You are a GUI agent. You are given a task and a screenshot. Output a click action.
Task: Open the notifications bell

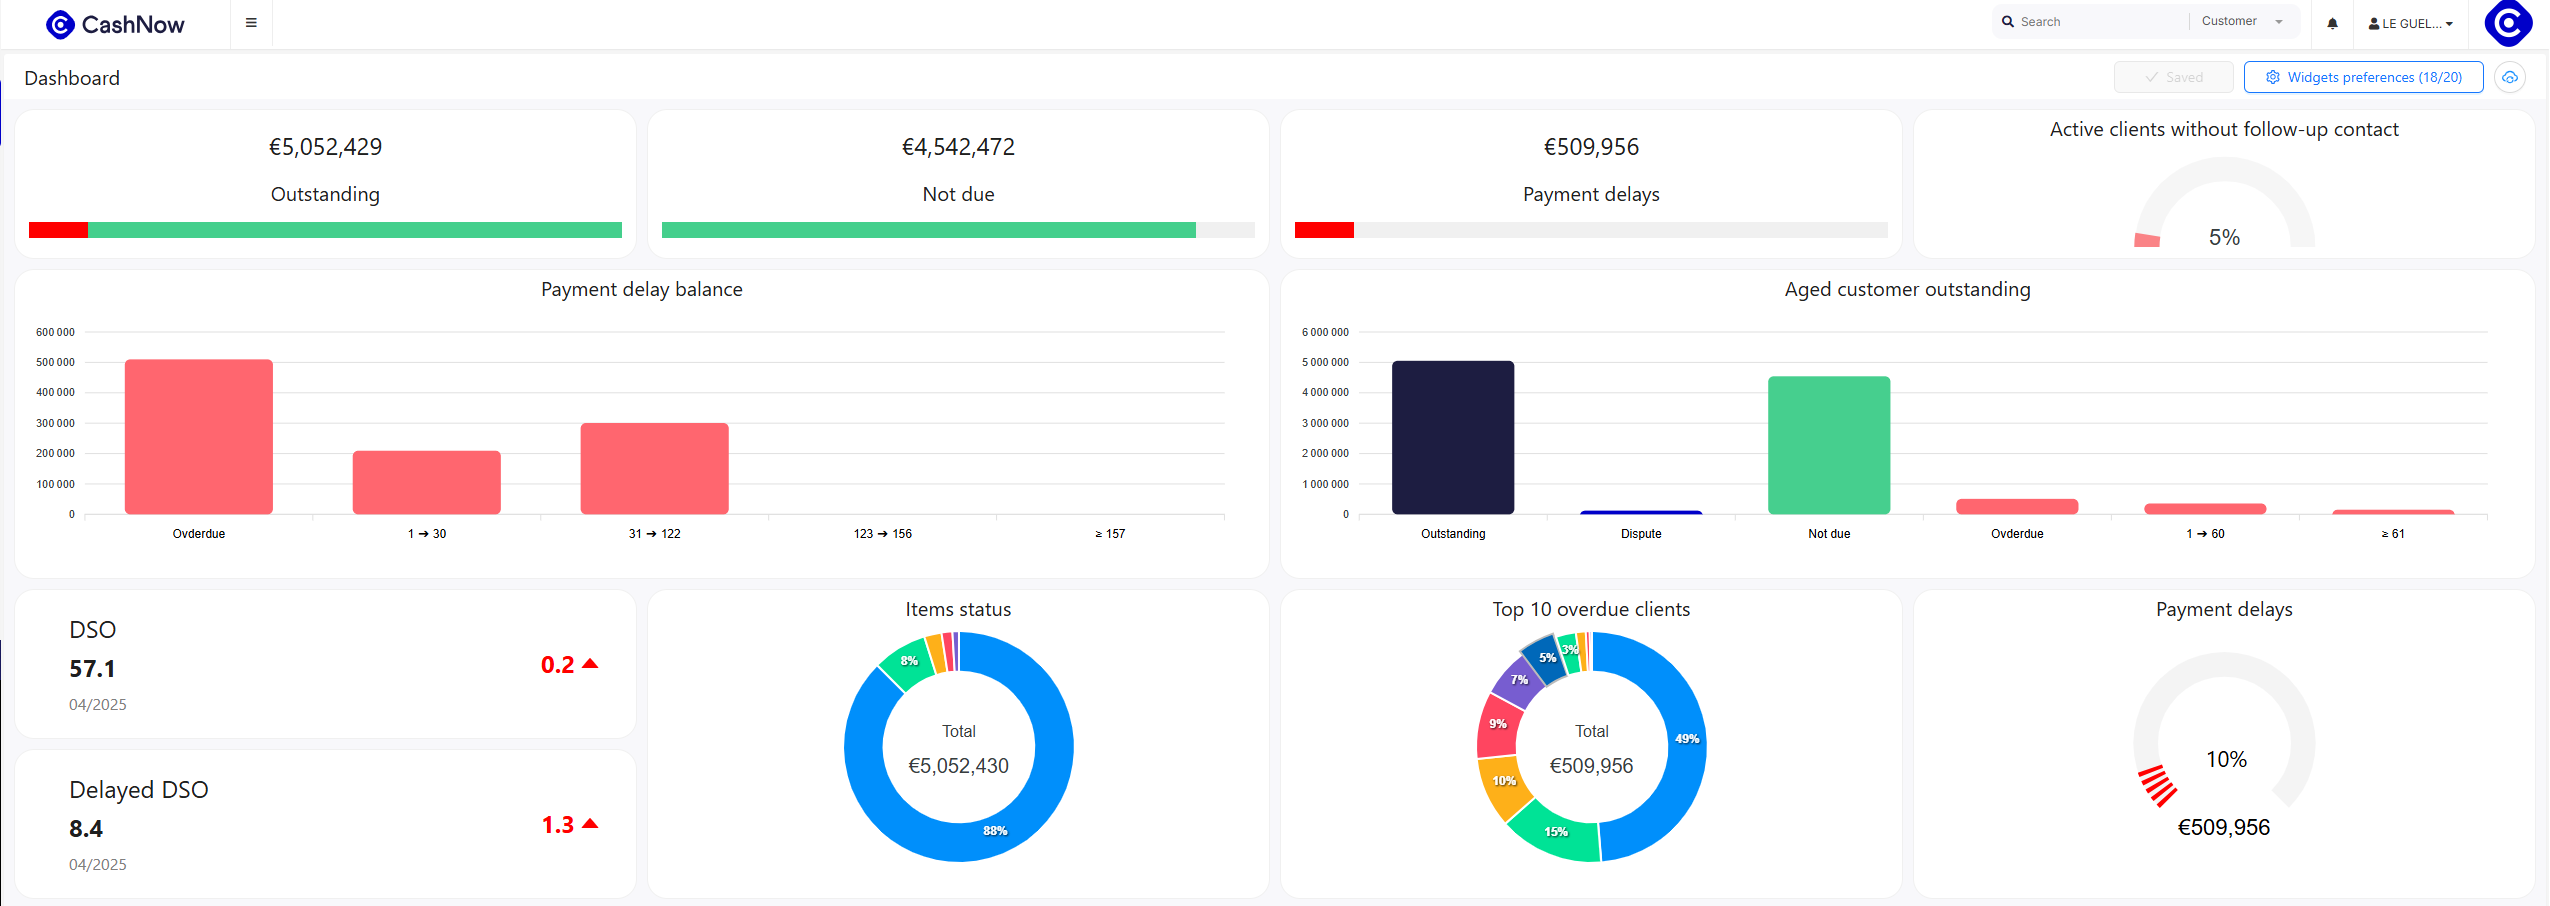tap(2332, 23)
